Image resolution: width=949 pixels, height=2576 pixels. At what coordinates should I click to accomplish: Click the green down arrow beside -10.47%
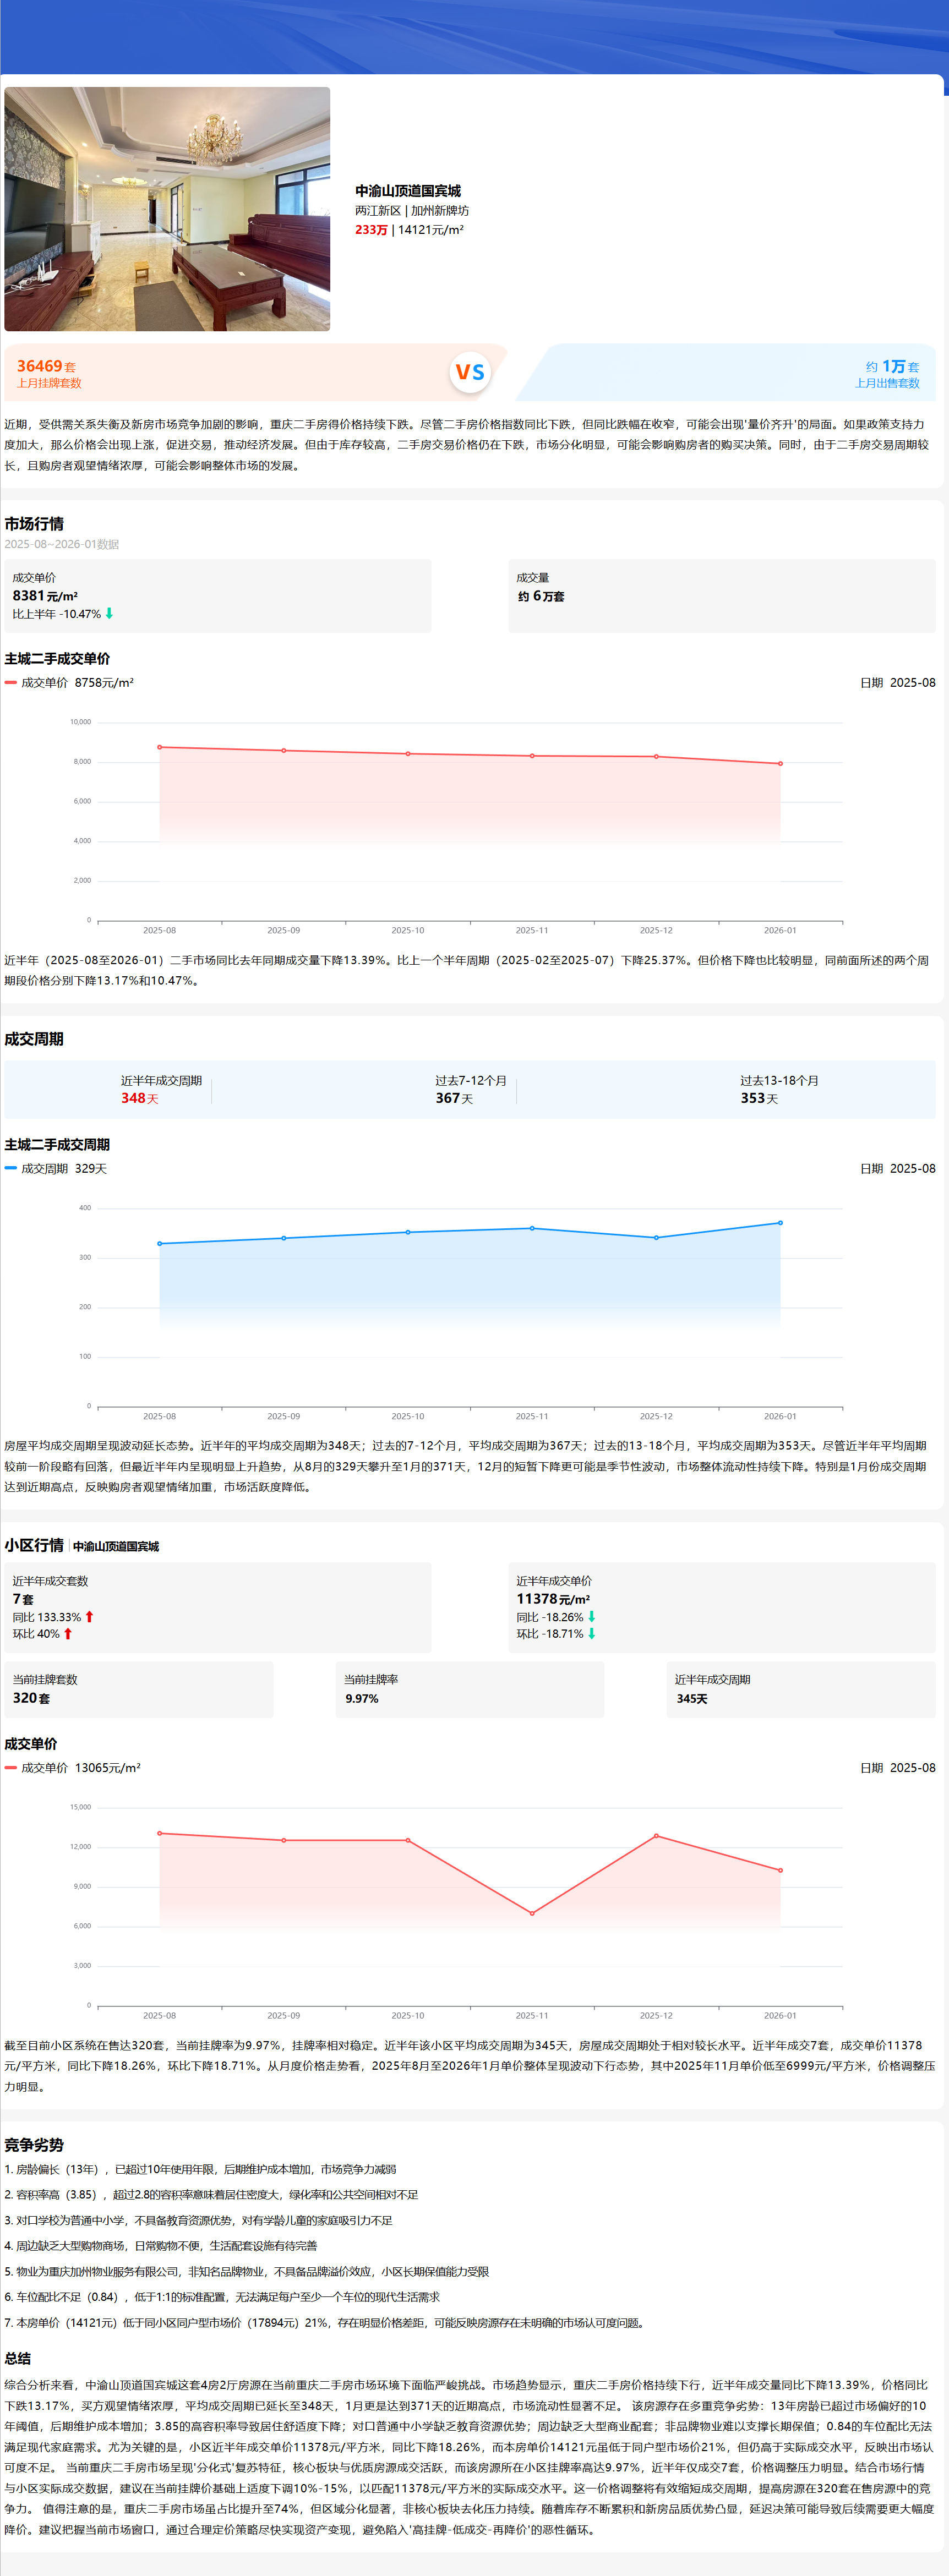pos(109,614)
